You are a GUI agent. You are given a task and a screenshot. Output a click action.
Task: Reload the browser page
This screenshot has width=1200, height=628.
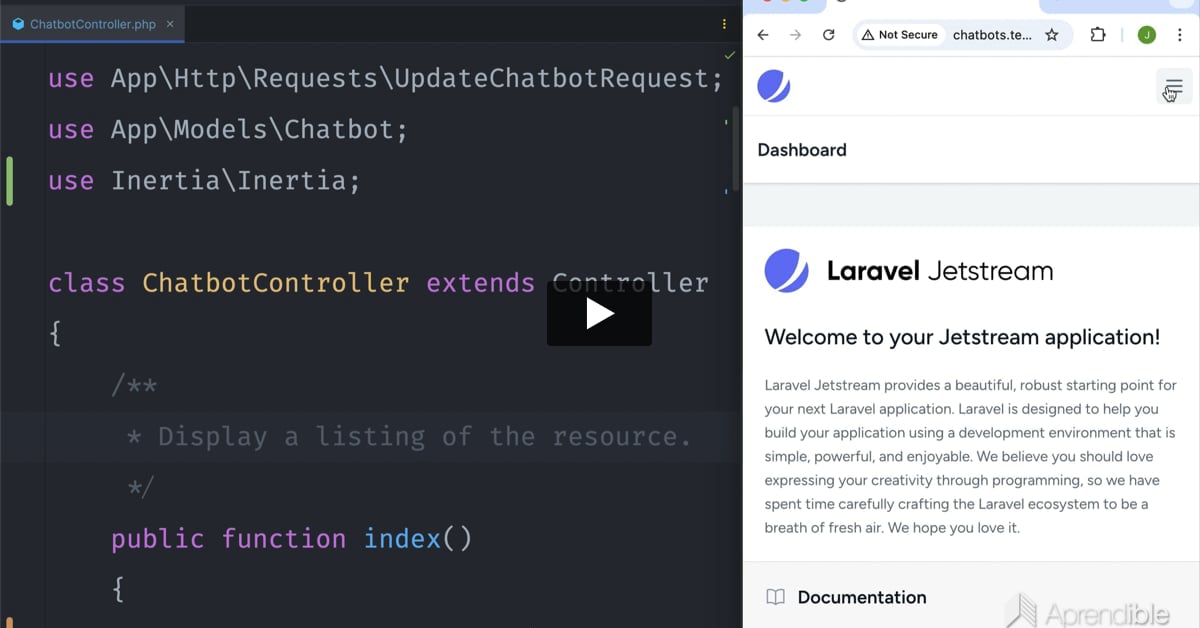coord(828,35)
